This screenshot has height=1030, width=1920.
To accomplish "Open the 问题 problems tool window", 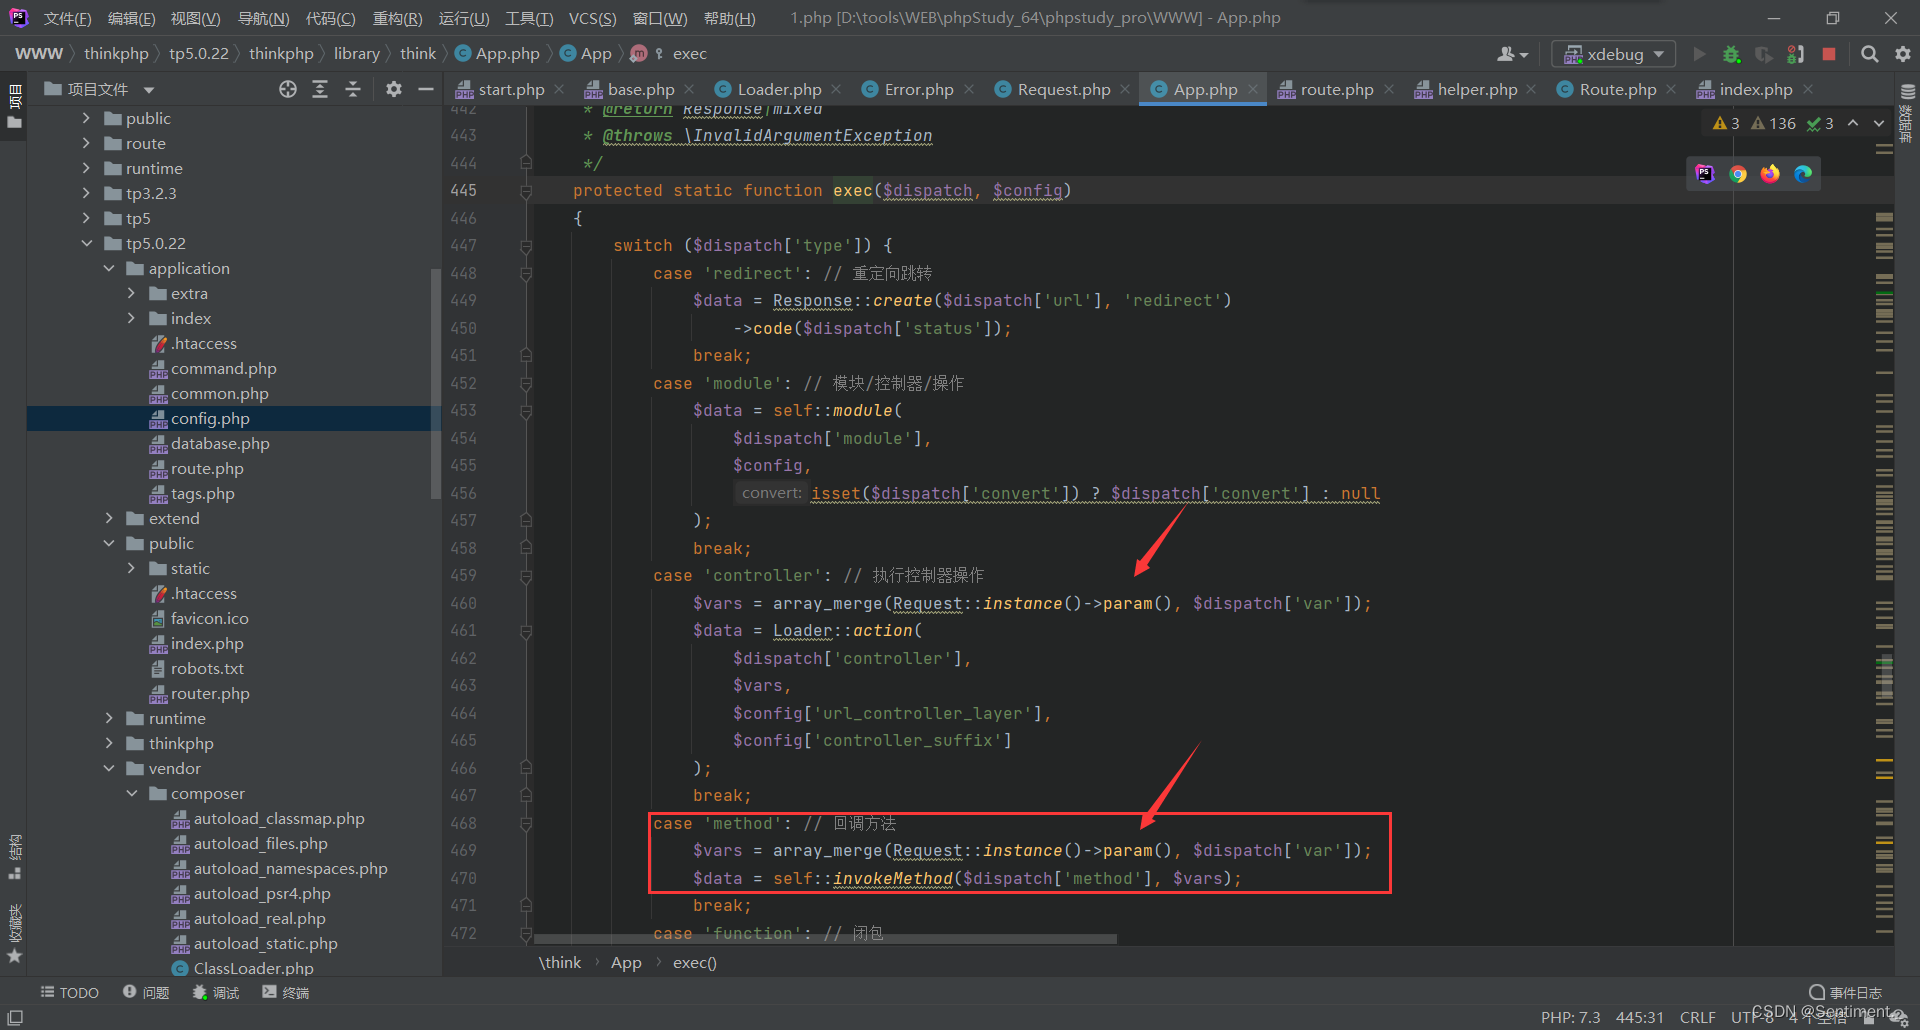I will tap(146, 992).
